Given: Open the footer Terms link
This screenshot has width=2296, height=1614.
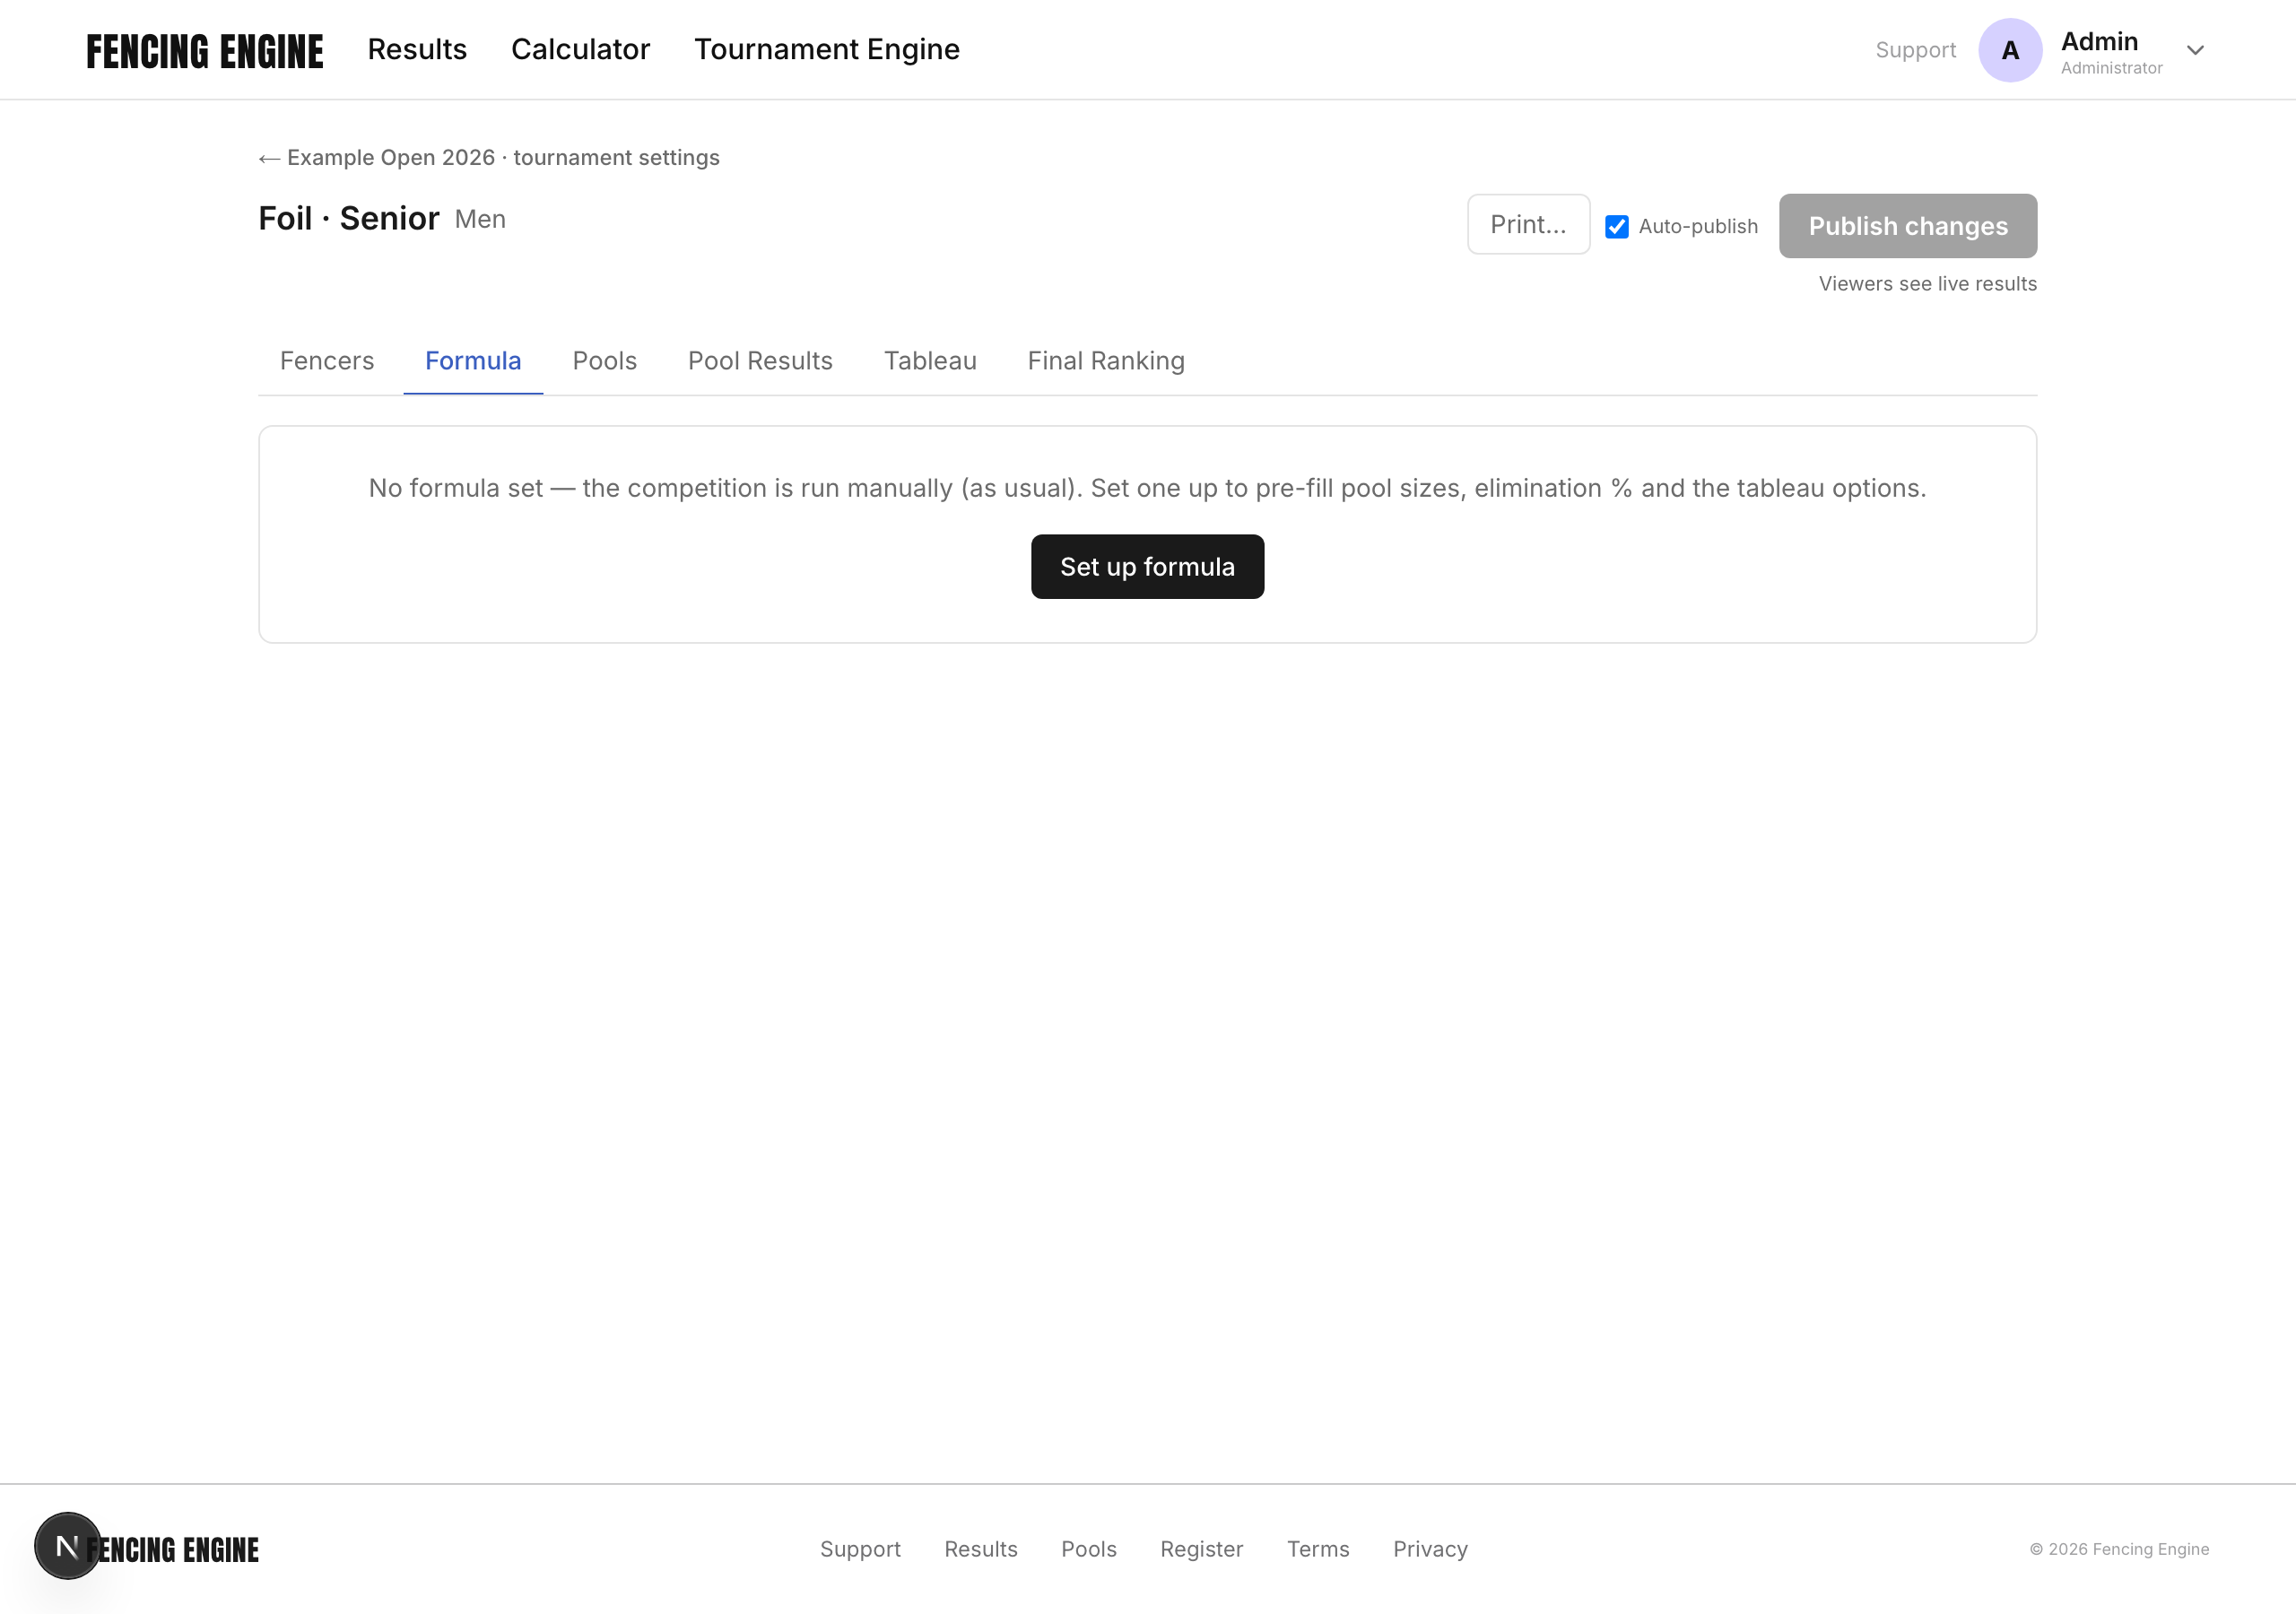Looking at the screenshot, I should tap(1318, 1549).
